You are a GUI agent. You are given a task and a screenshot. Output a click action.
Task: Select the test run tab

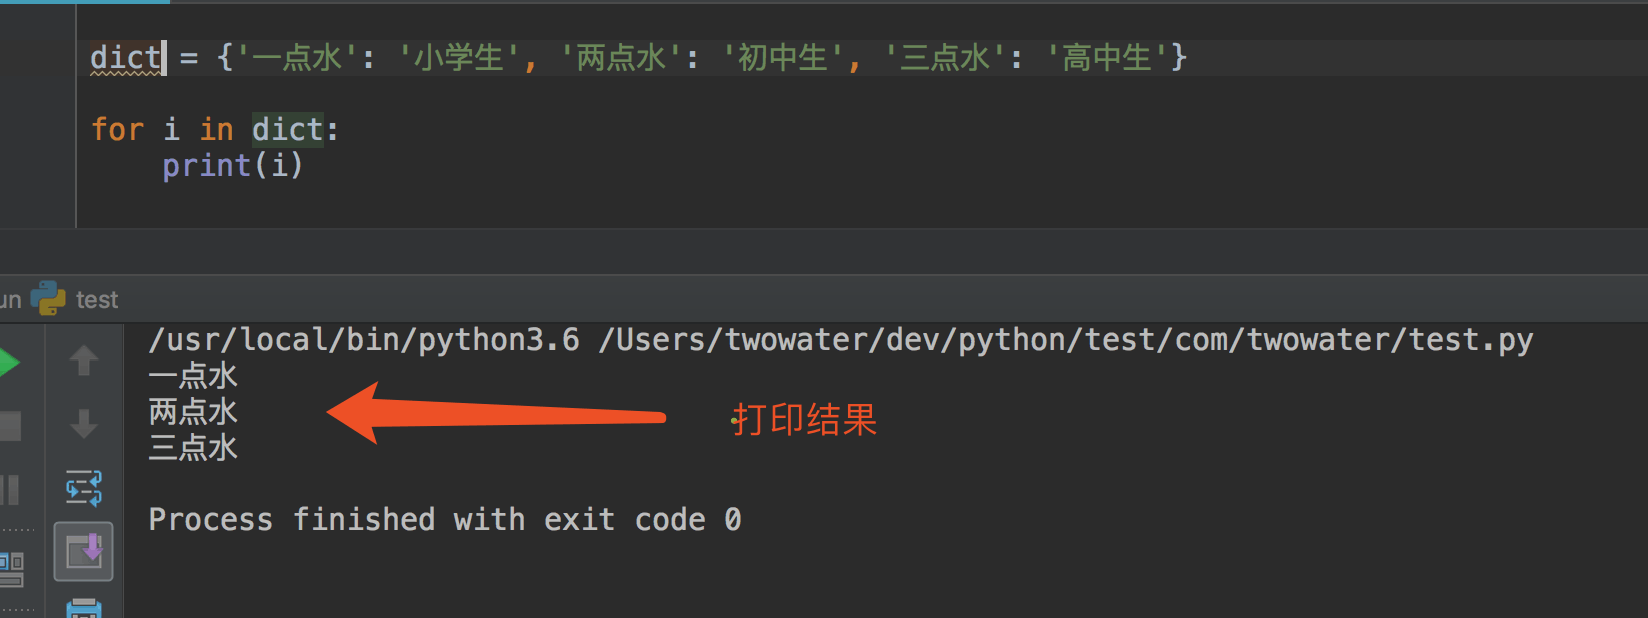96,300
